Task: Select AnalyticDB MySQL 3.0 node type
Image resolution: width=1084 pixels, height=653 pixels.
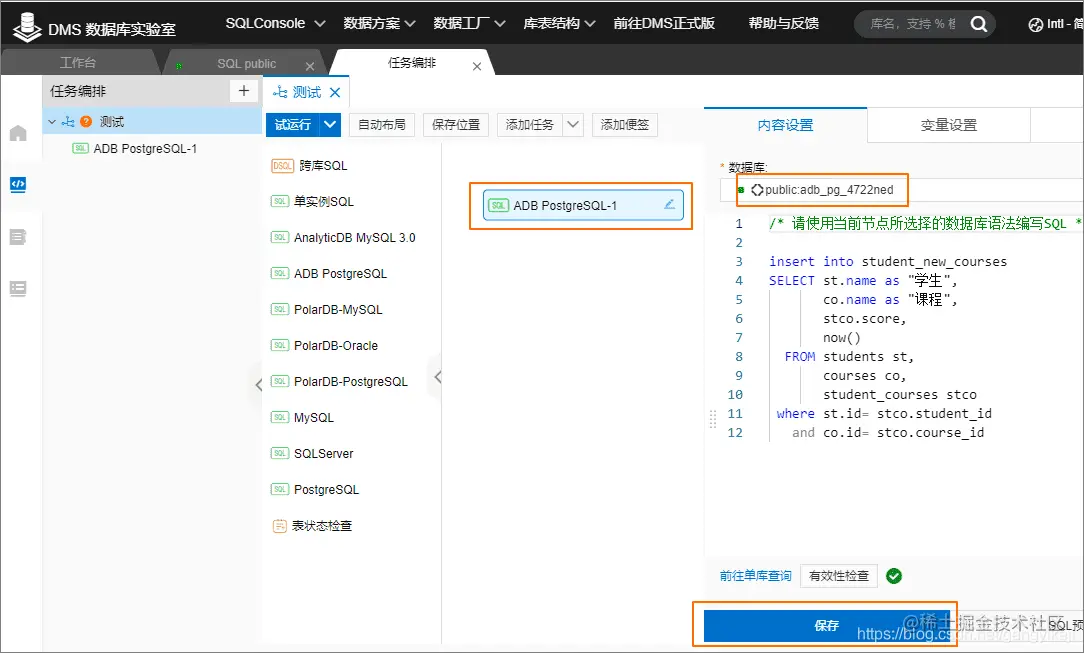Action: 343,238
